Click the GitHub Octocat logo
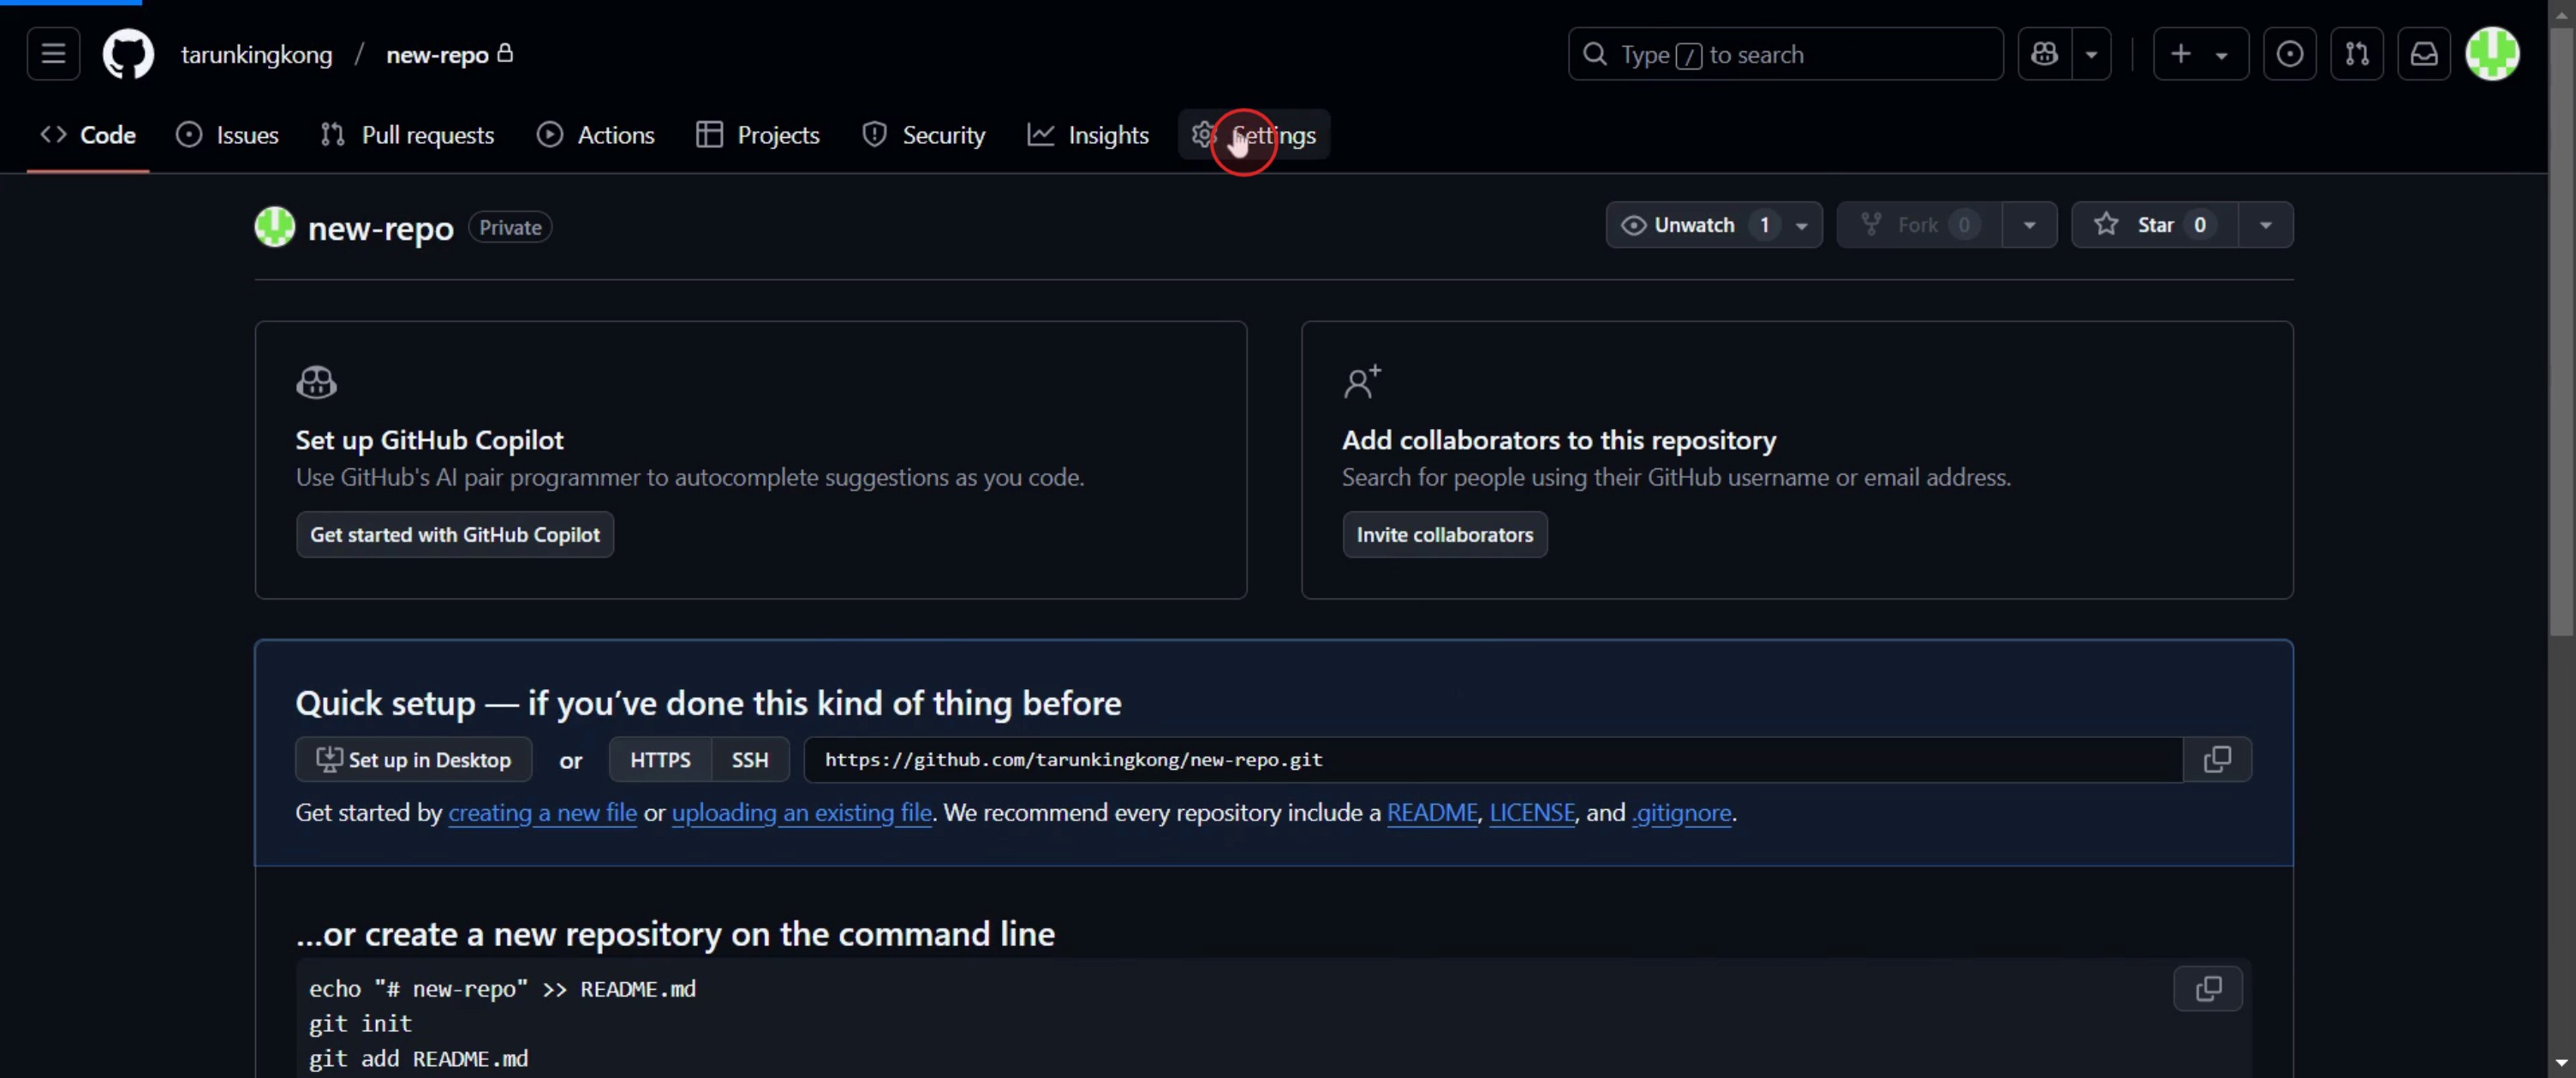The height and width of the screenshot is (1078, 2576). [128, 54]
